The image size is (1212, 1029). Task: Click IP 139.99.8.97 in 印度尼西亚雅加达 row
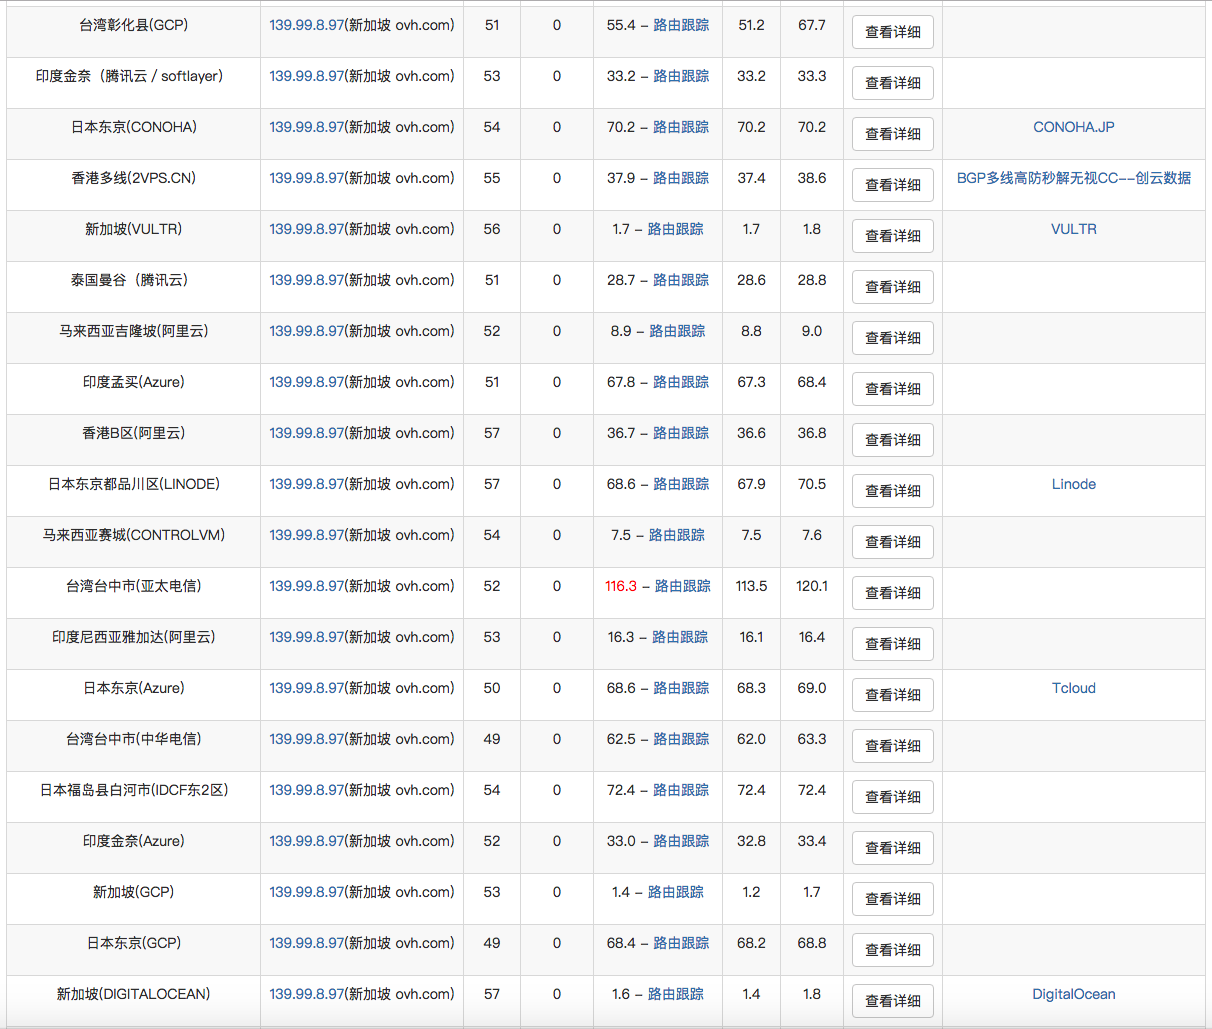[x=306, y=637]
